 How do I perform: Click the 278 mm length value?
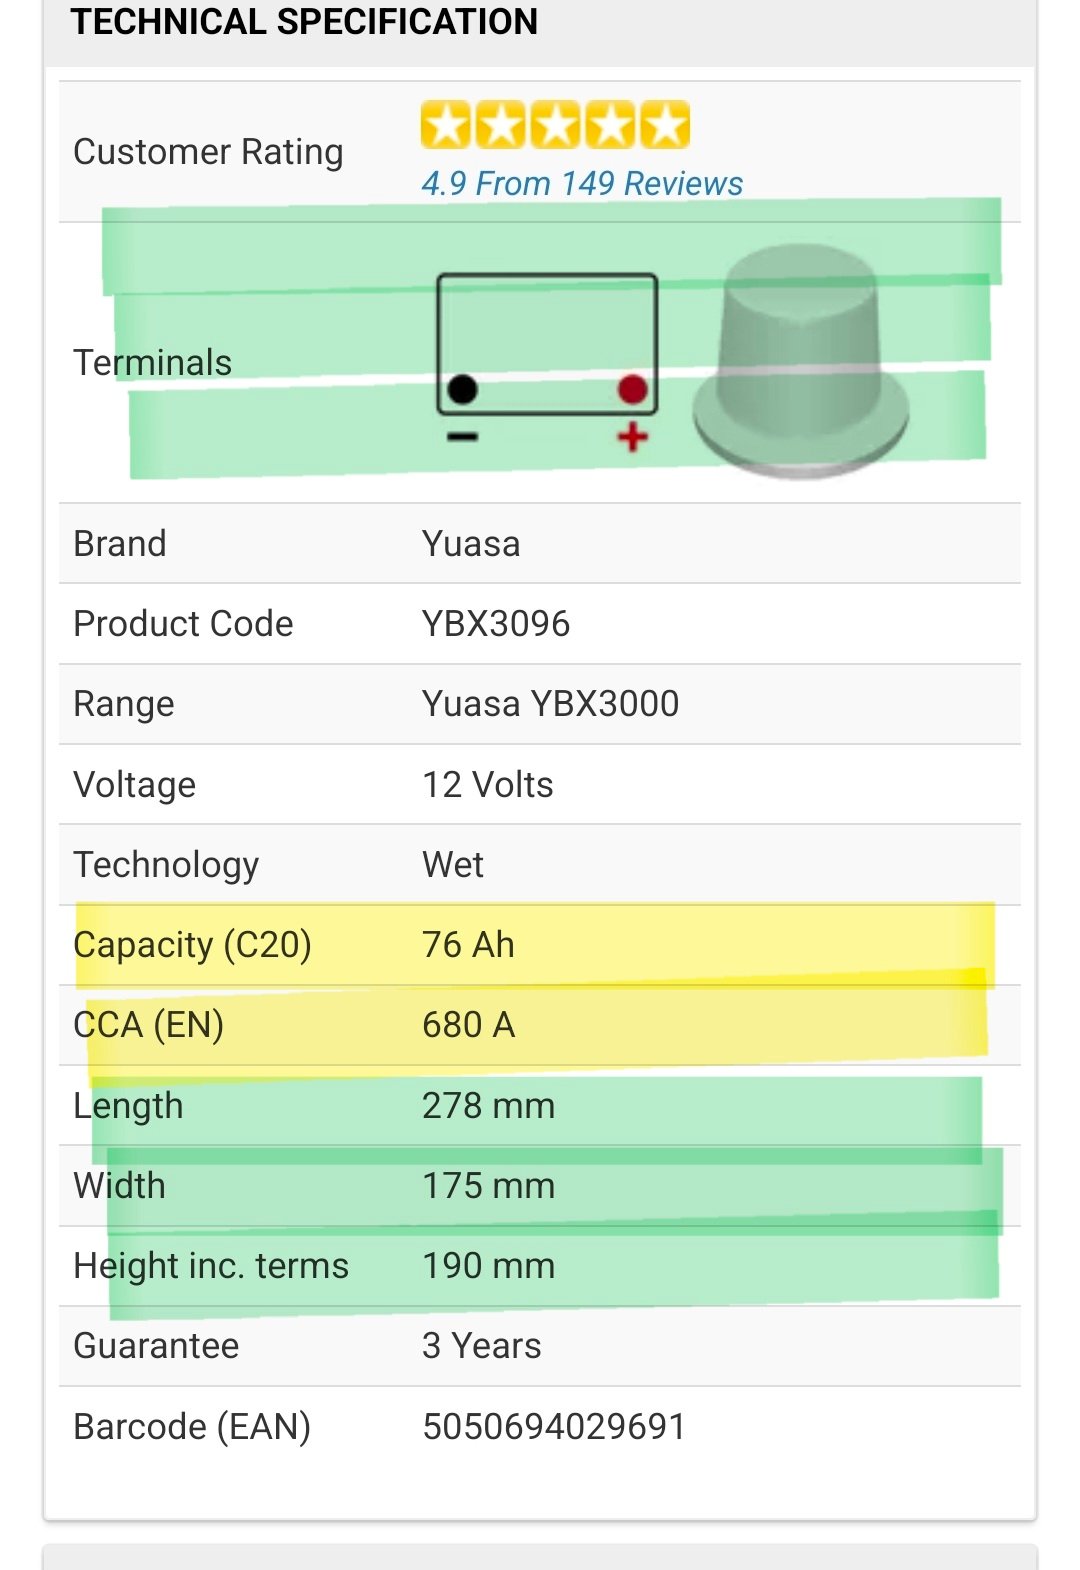tap(488, 1106)
